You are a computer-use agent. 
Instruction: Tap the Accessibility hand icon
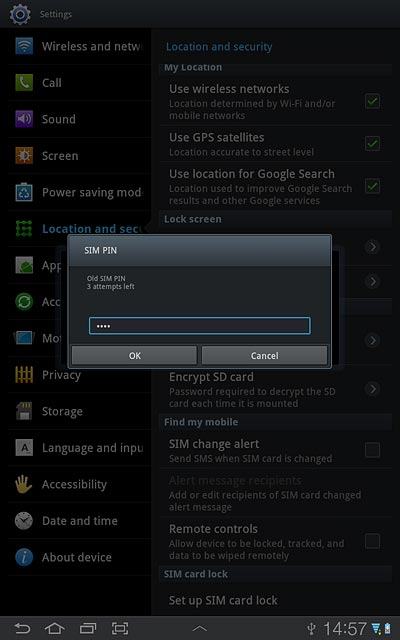[24, 484]
